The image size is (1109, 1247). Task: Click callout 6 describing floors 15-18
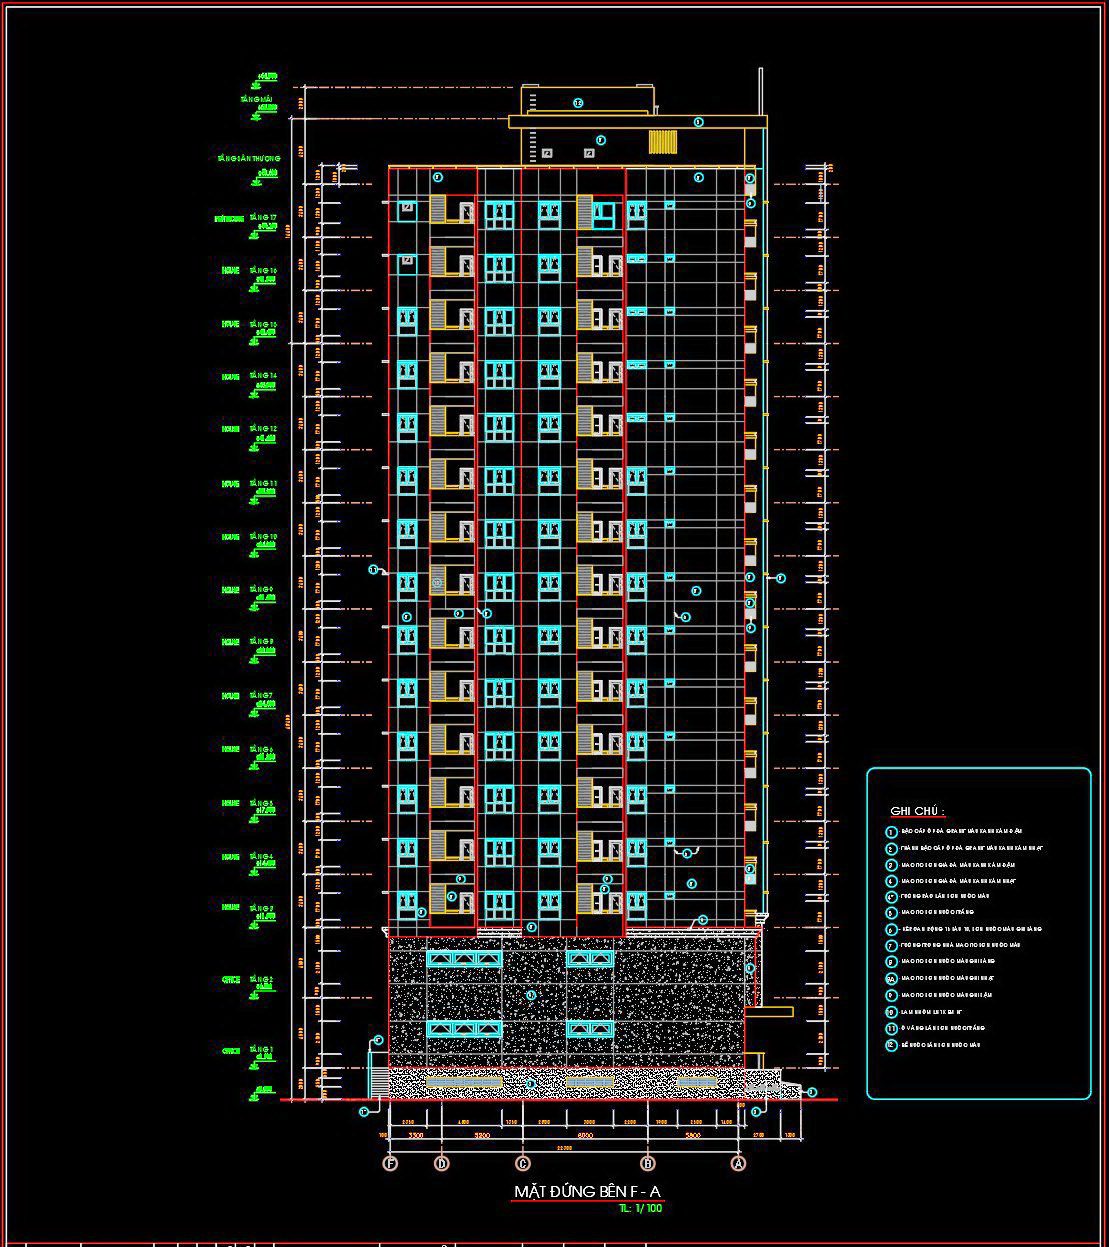pyautogui.click(x=890, y=928)
